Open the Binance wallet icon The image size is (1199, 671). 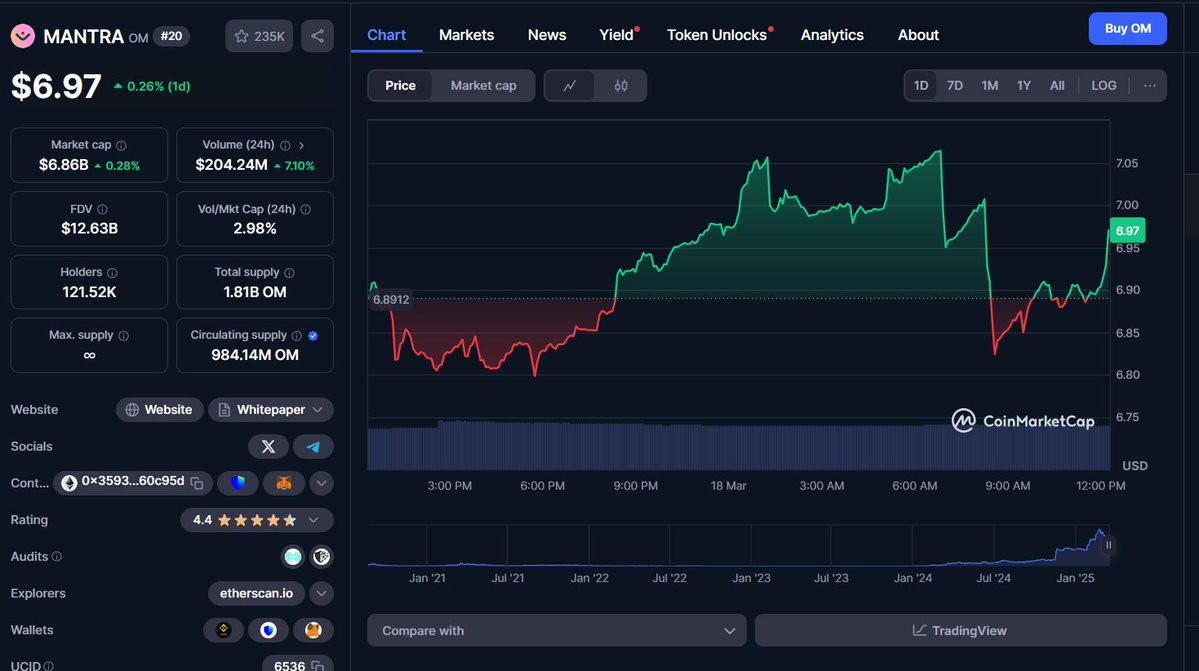(x=223, y=630)
